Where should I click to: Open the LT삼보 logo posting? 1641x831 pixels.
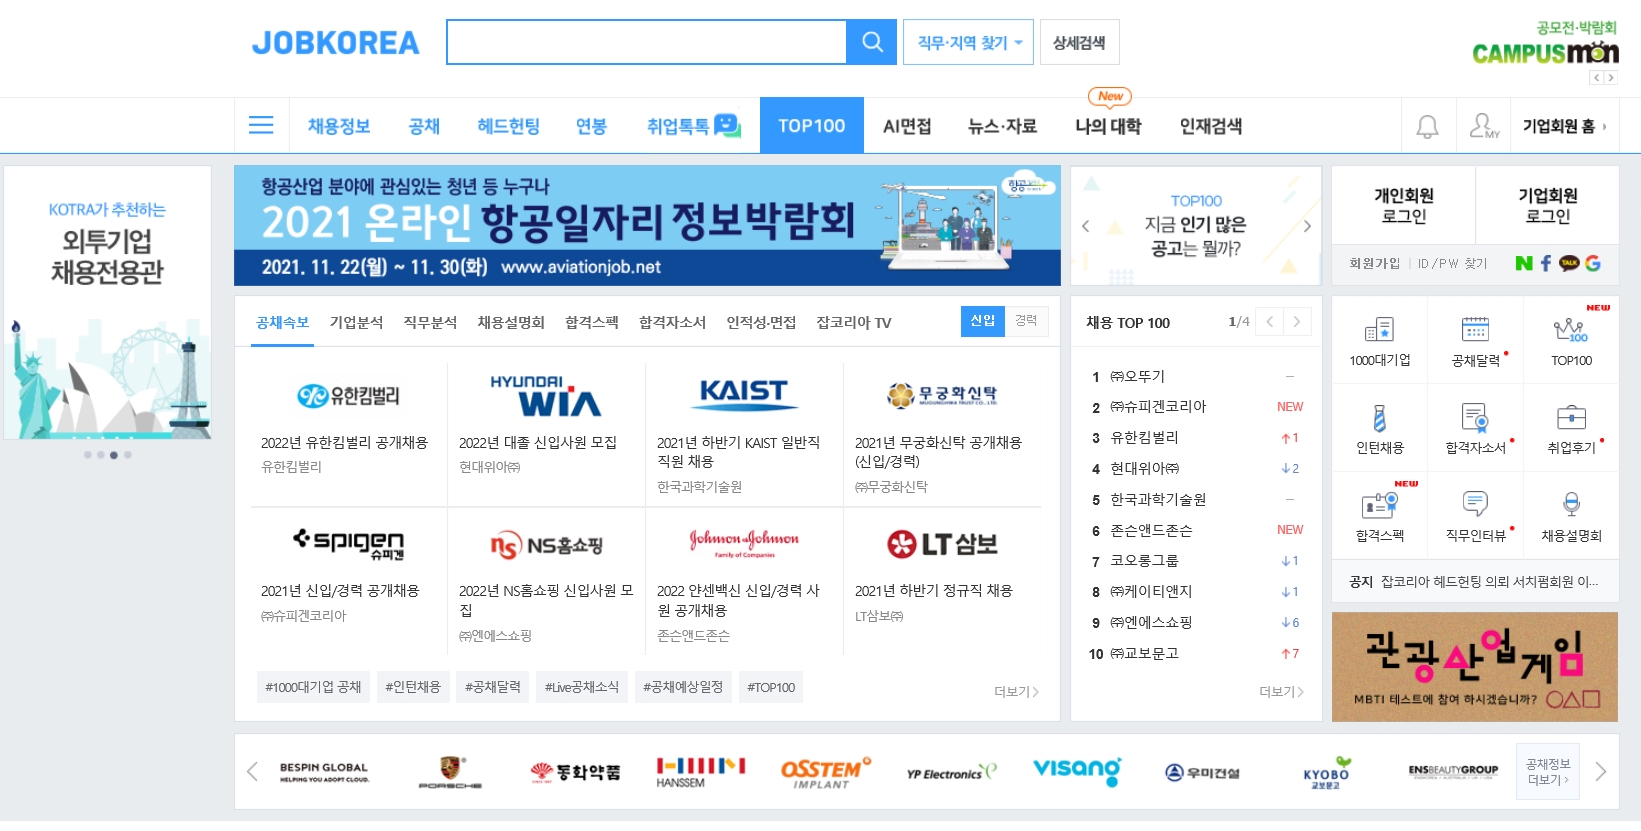(x=942, y=544)
